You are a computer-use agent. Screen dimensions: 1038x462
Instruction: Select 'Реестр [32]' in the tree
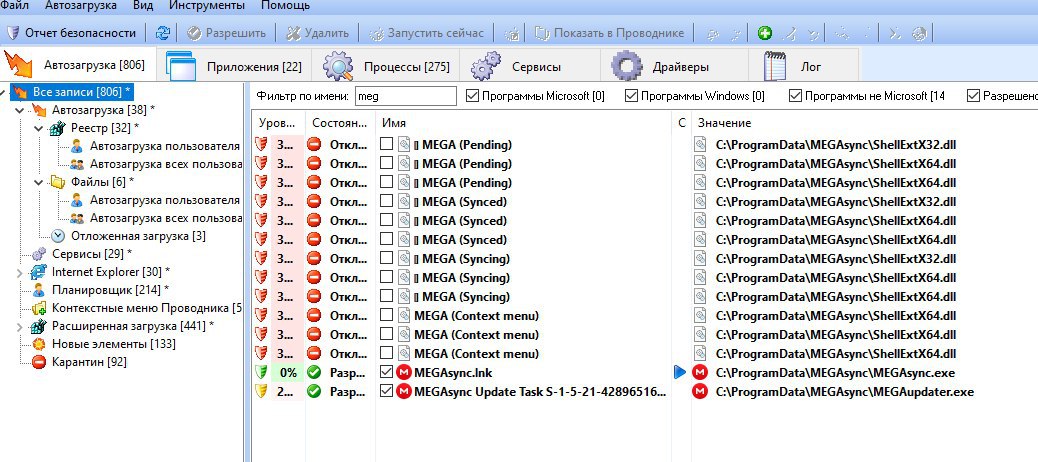(105, 128)
